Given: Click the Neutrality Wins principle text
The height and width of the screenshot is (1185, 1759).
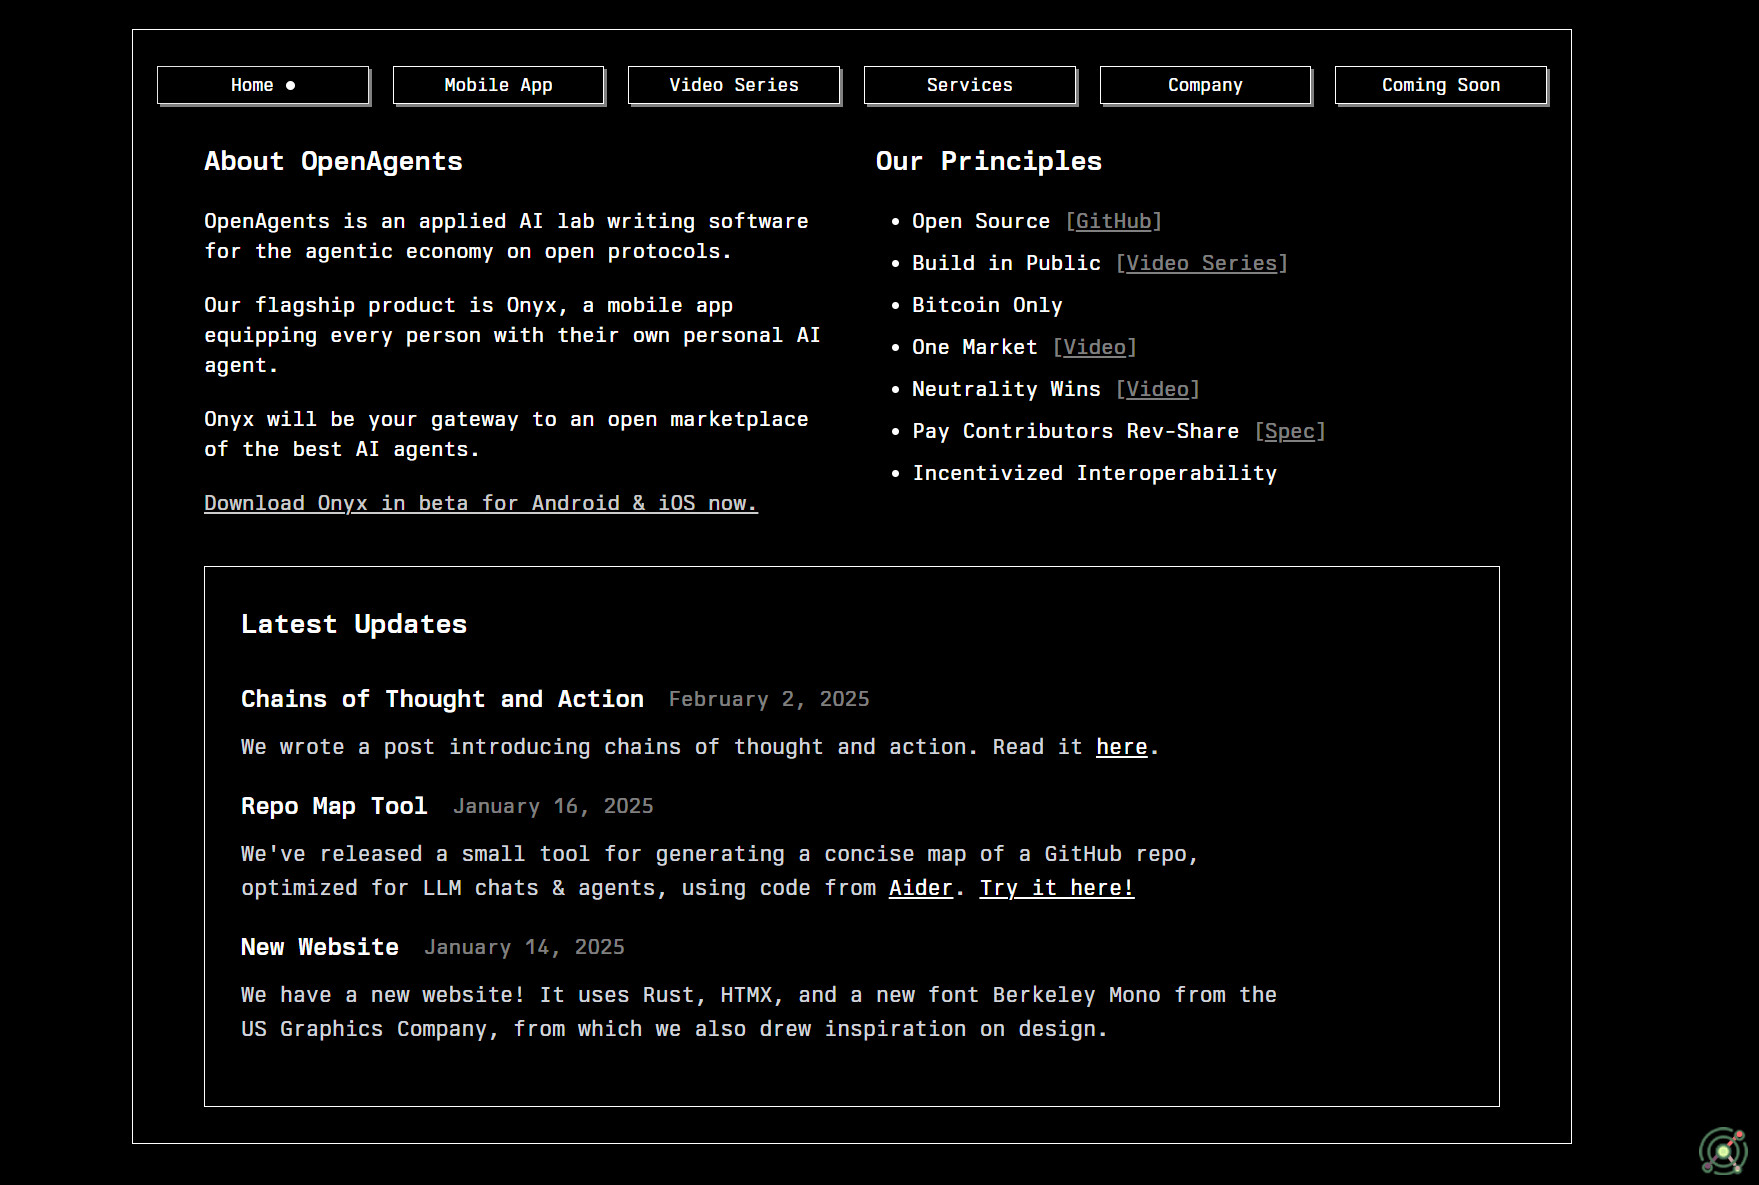Looking at the screenshot, I should [x=1006, y=389].
